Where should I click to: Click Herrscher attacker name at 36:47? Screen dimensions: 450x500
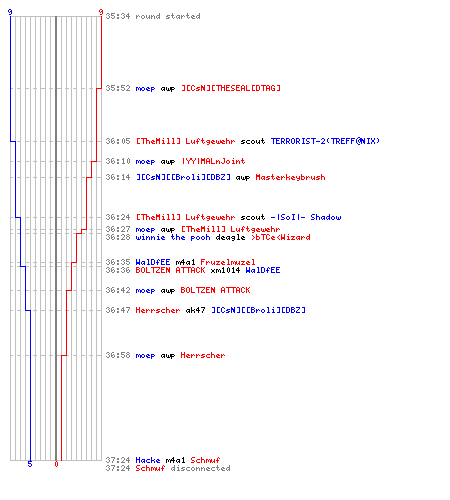tap(158, 310)
